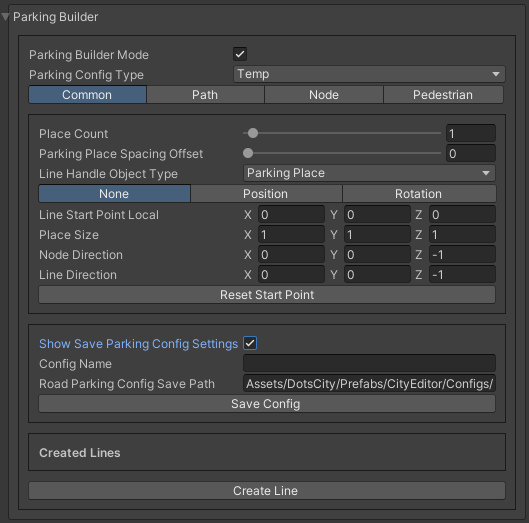Click the Line Direction Y field
The width and height of the screenshot is (529, 523).
coord(377,274)
